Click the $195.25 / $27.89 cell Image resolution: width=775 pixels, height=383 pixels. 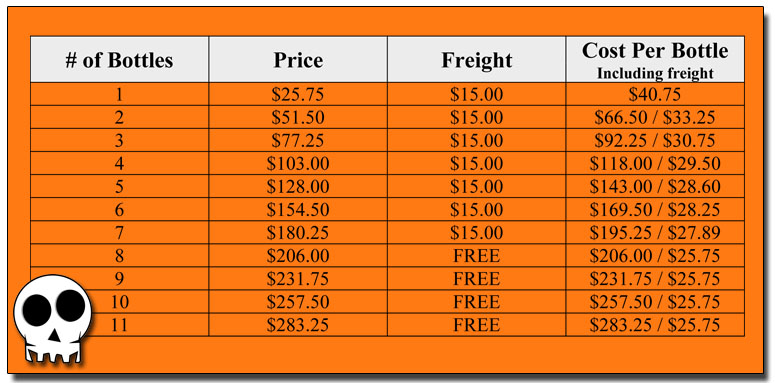coord(655,232)
